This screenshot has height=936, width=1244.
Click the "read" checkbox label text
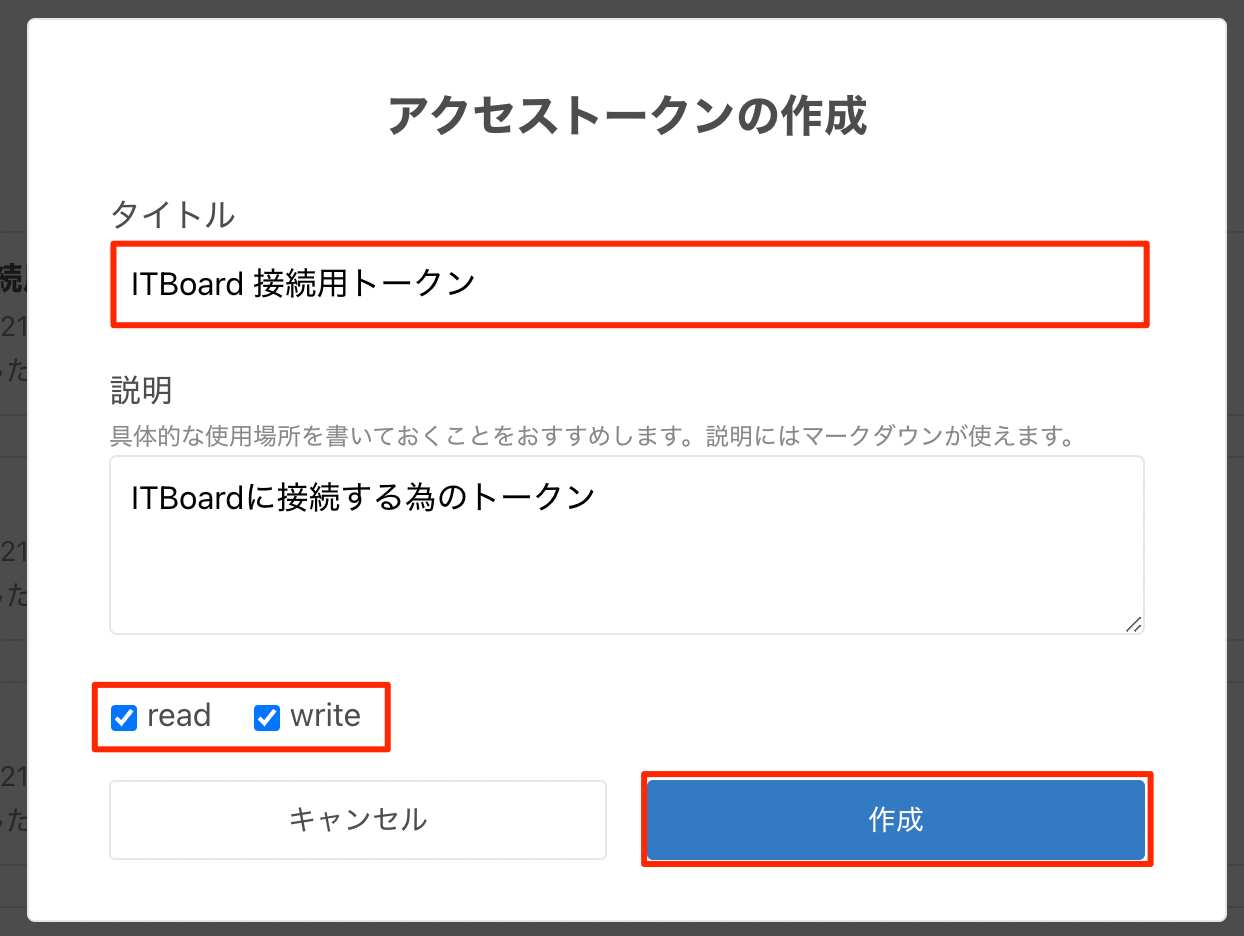click(179, 716)
